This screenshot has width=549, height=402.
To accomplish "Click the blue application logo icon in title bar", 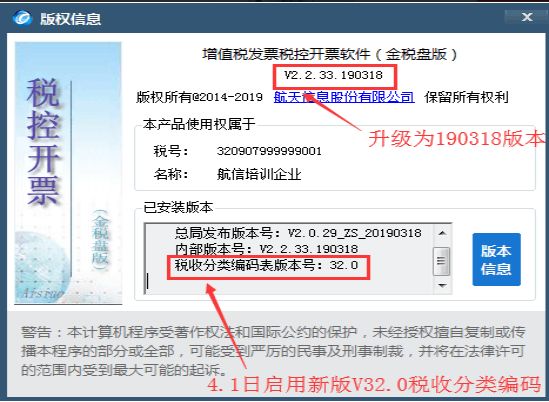I will pyautogui.click(x=22, y=18).
